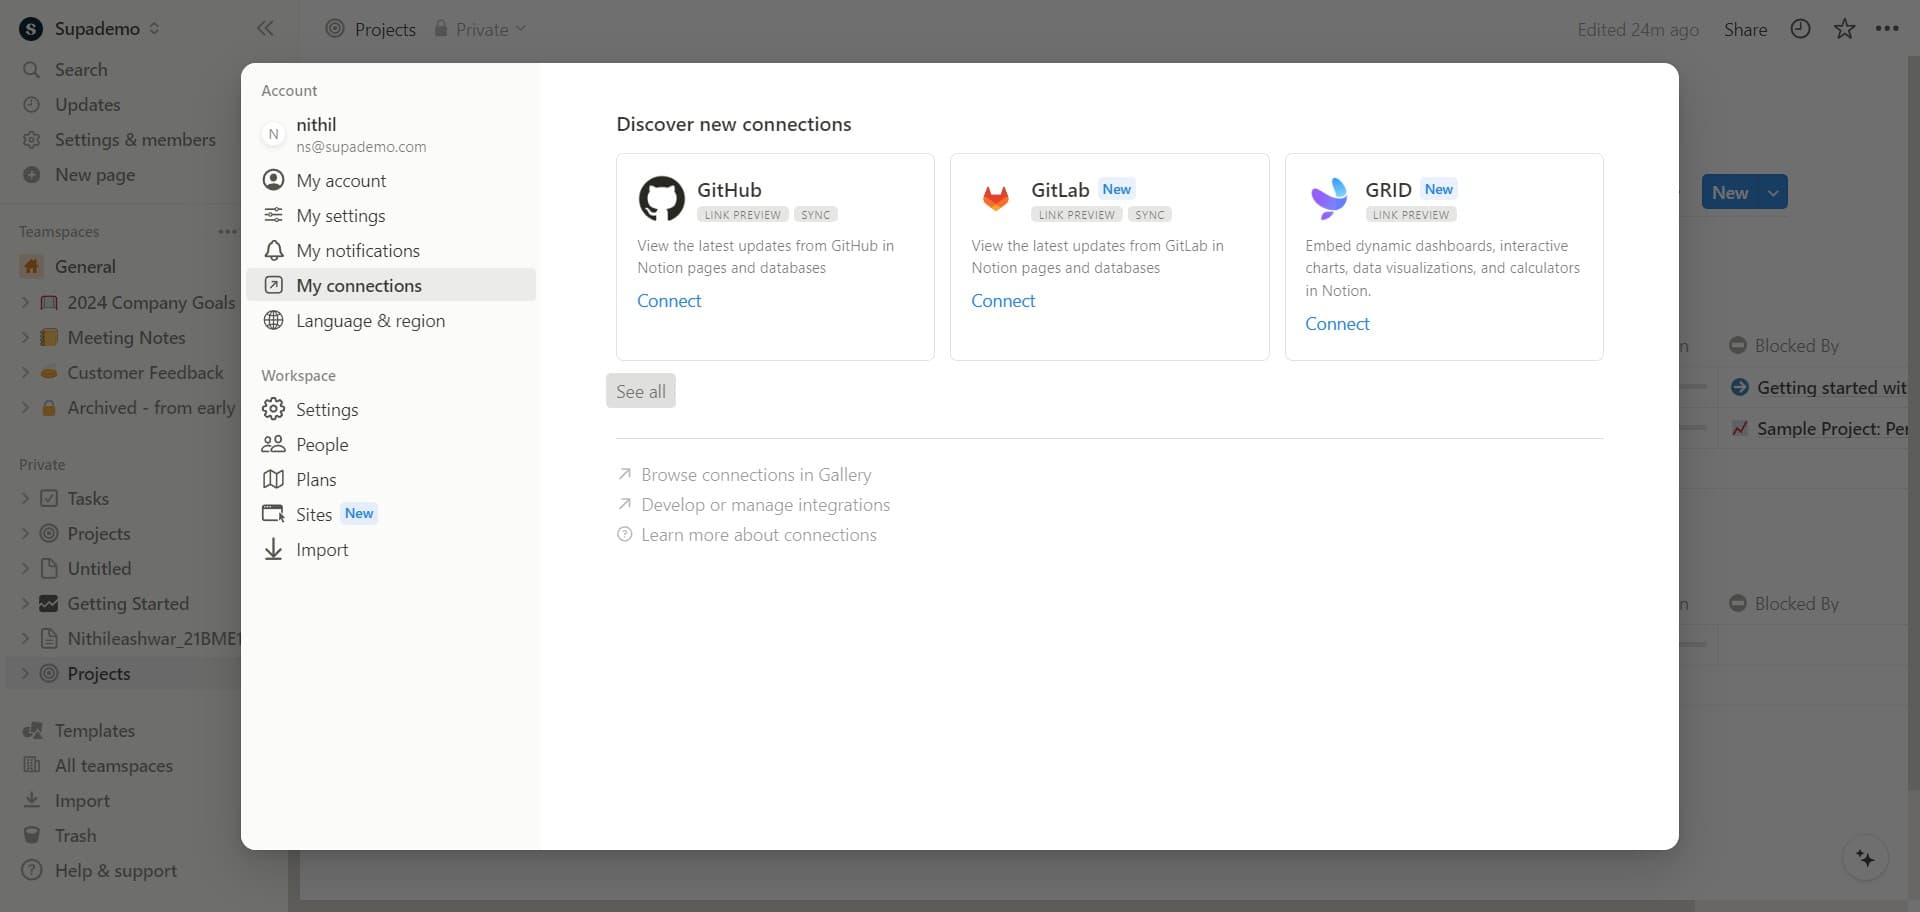The image size is (1920, 912).
Task: Go to People workspace settings
Action: pyautogui.click(x=321, y=445)
